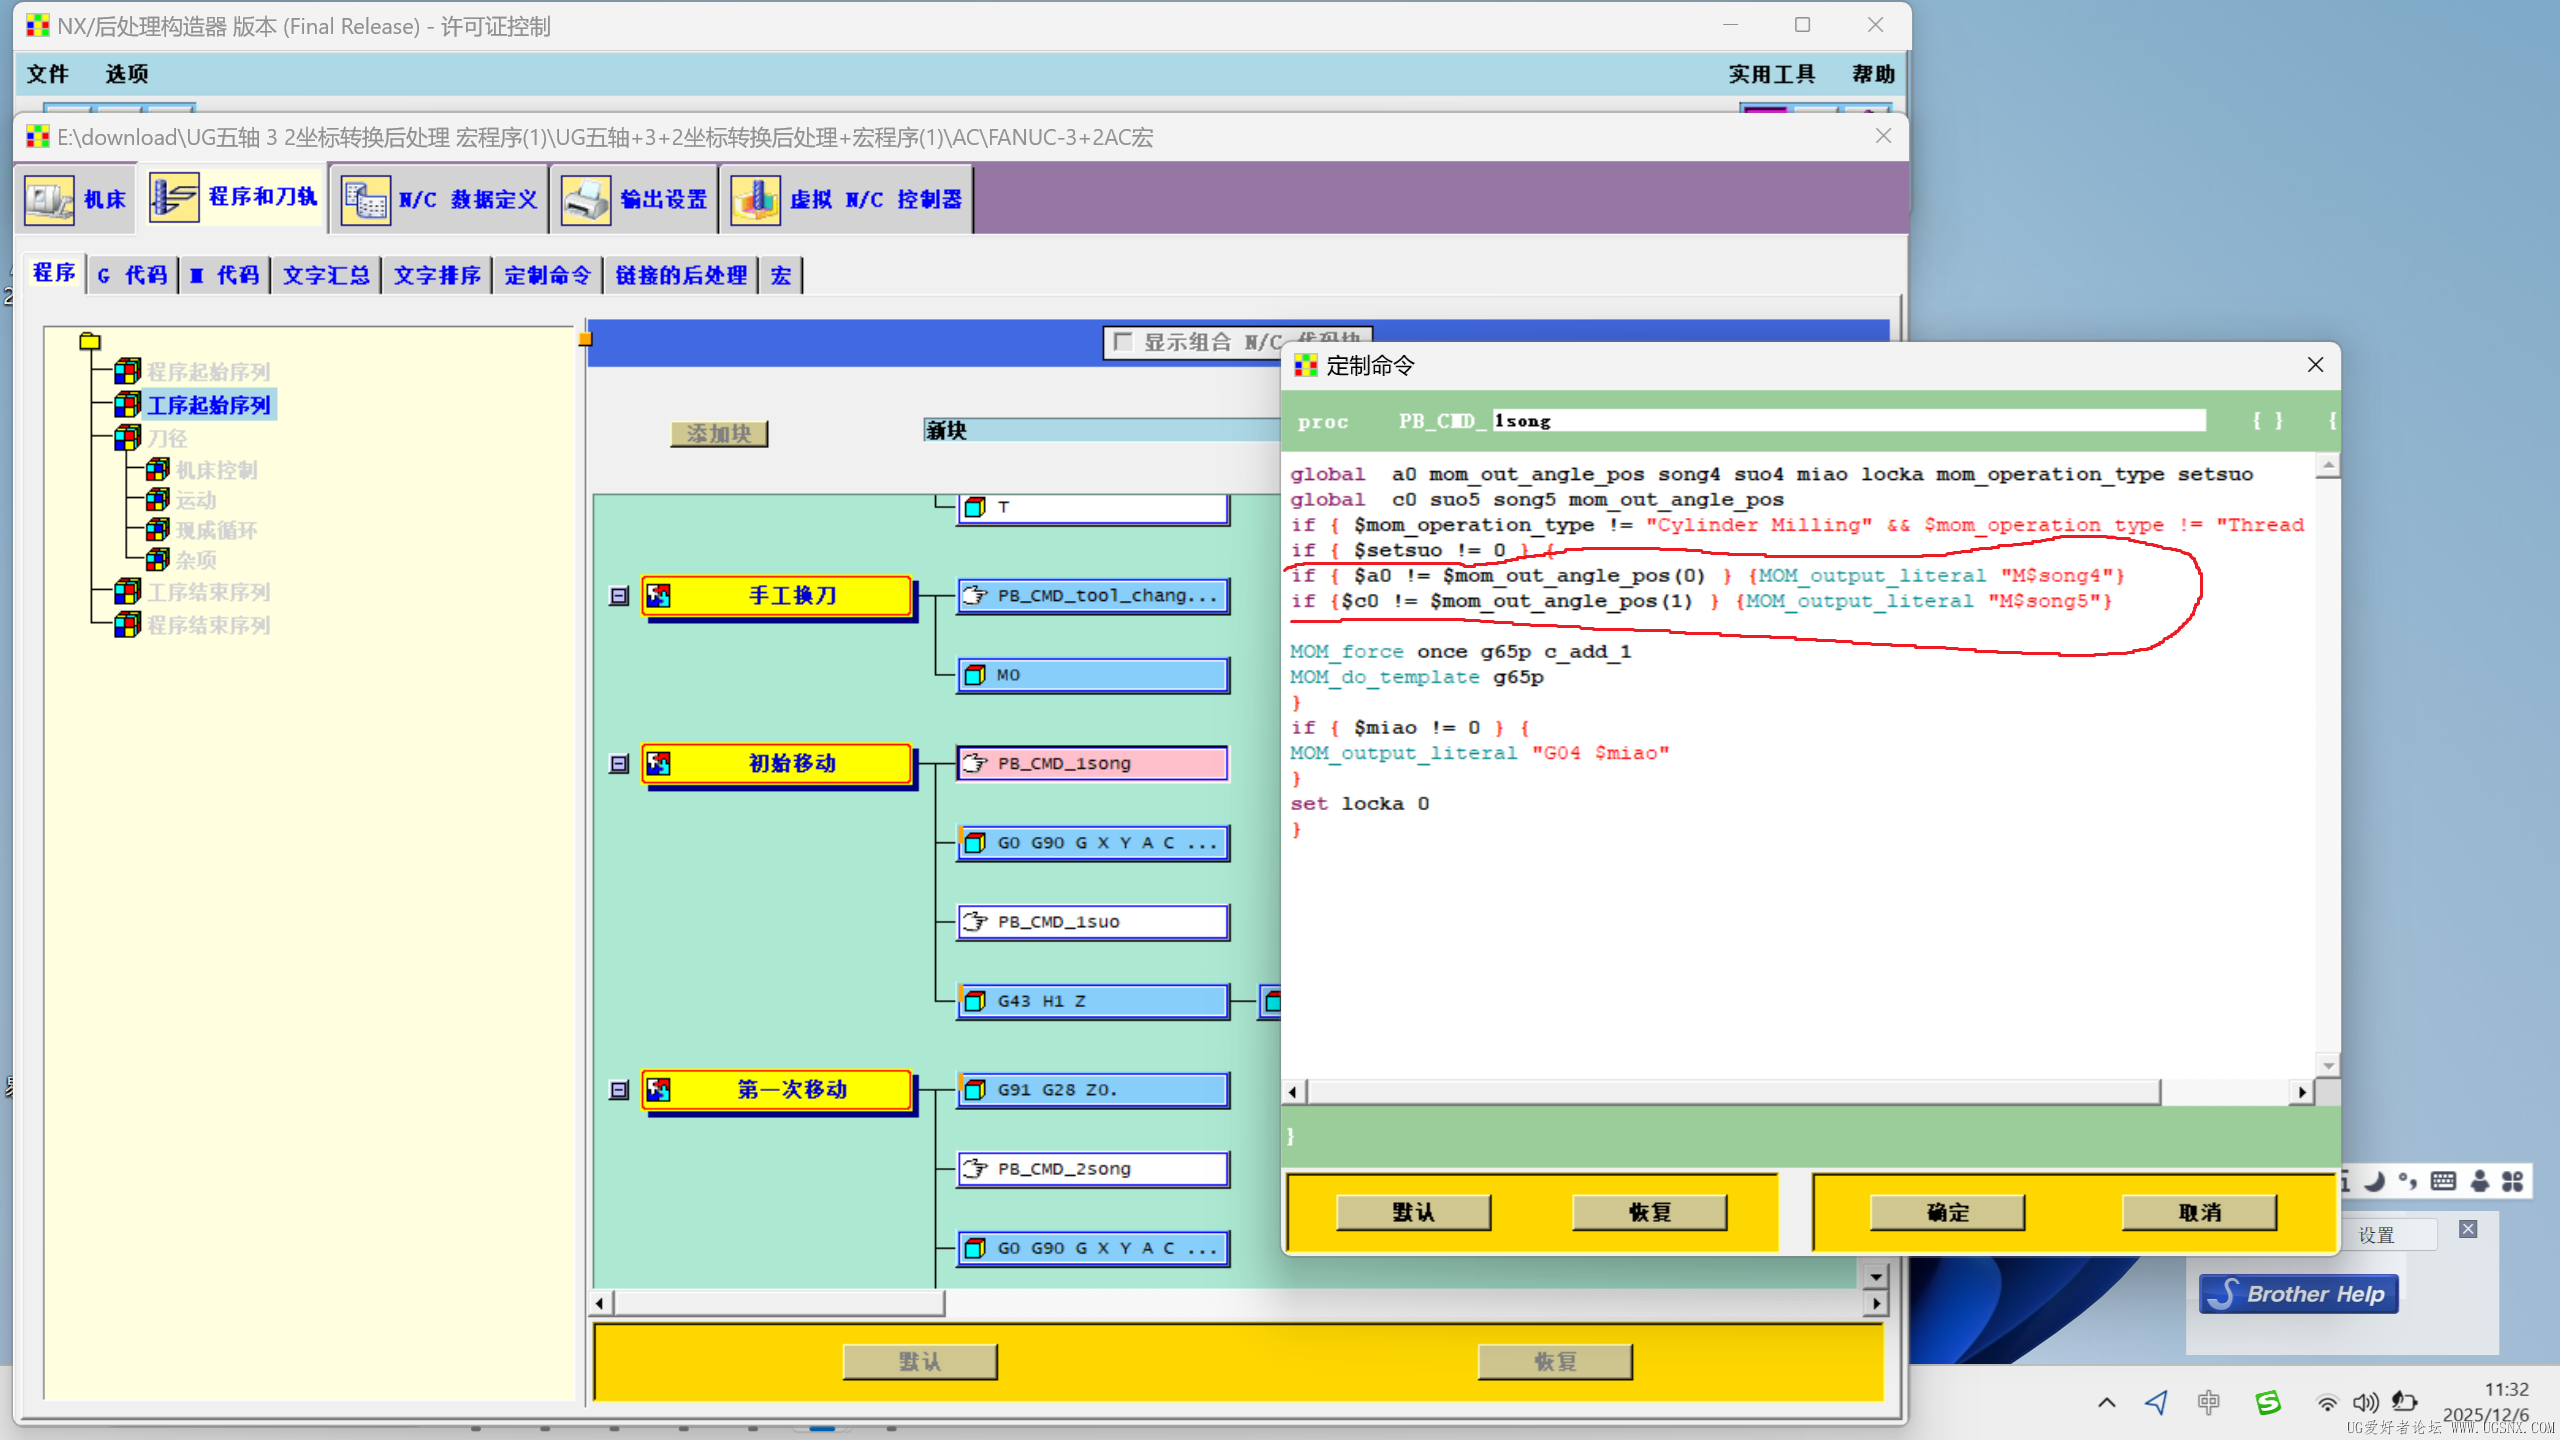Click the 虚拟 N/C 控制器 icon
Viewport: 2560px width, 1440px height.
click(x=755, y=198)
